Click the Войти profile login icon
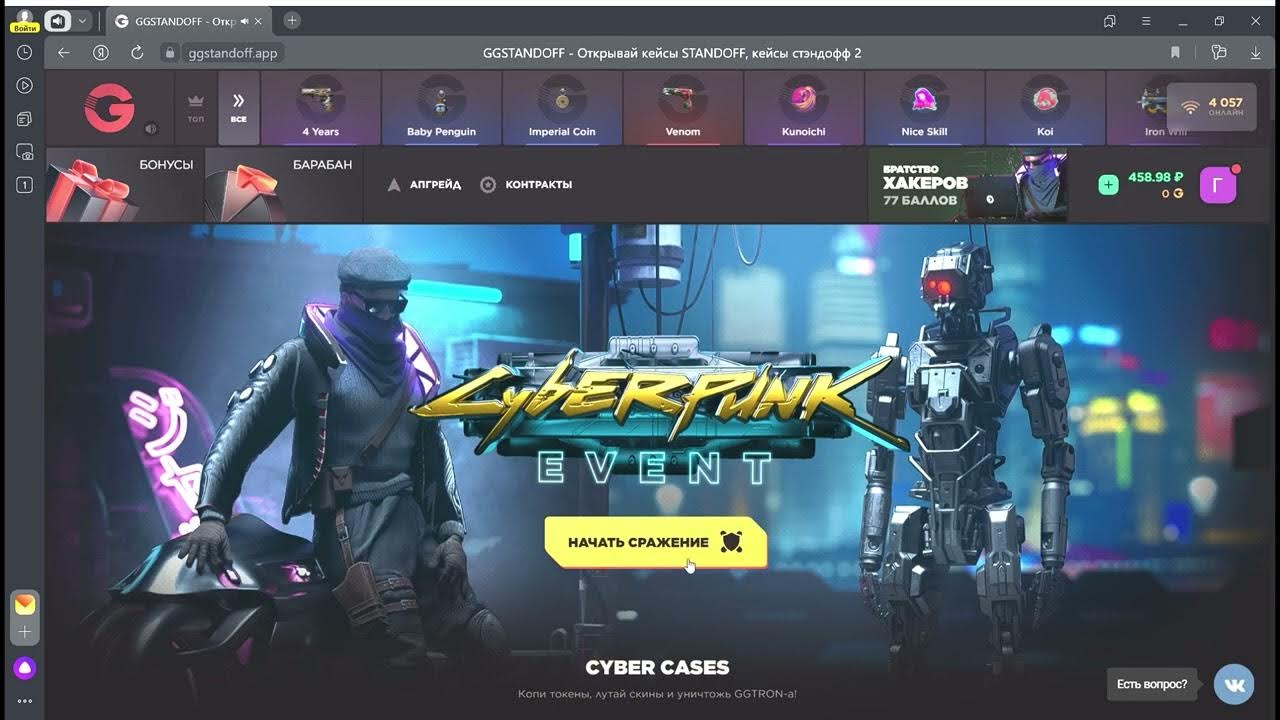The image size is (1280, 720). click(24, 21)
